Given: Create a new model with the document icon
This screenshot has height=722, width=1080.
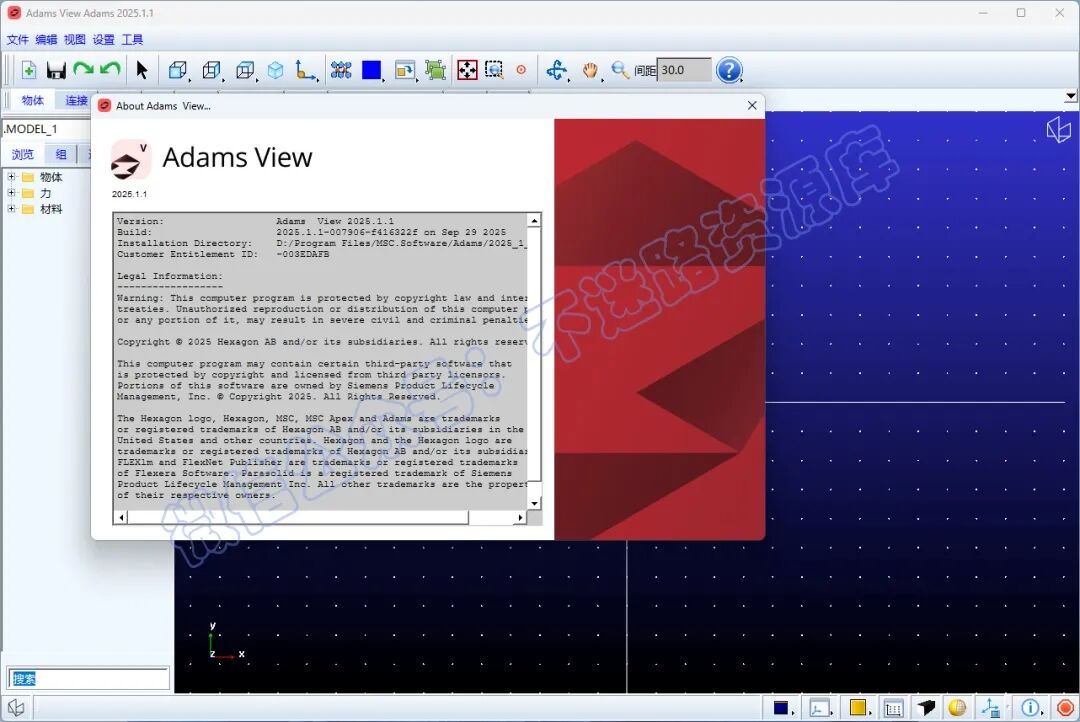Looking at the screenshot, I should pyautogui.click(x=28, y=70).
